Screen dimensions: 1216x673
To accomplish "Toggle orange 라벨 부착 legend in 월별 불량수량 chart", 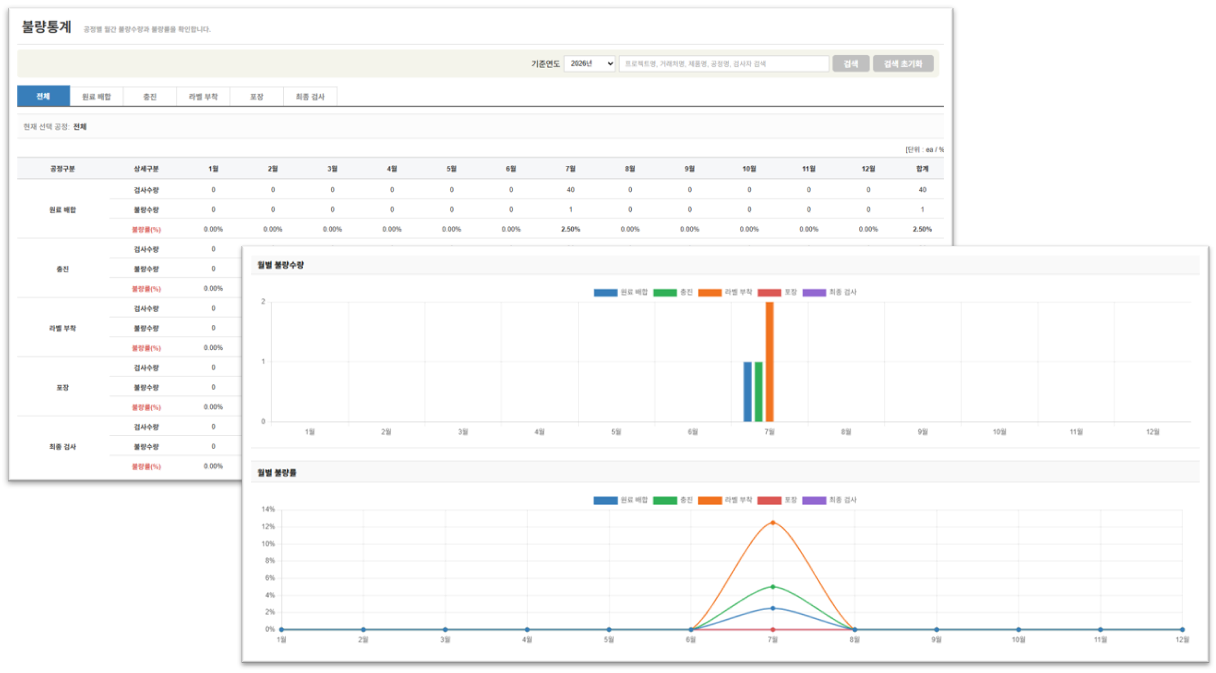I will 725,292.
